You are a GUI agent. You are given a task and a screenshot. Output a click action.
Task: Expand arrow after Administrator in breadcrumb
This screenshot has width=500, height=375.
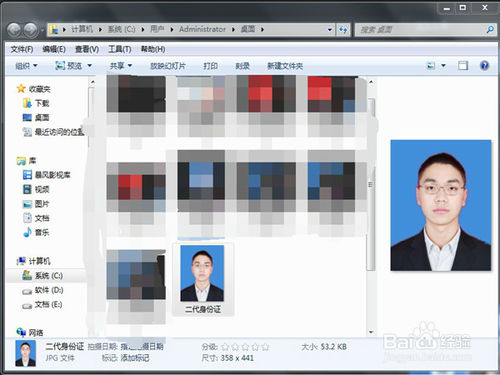(233, 30)
